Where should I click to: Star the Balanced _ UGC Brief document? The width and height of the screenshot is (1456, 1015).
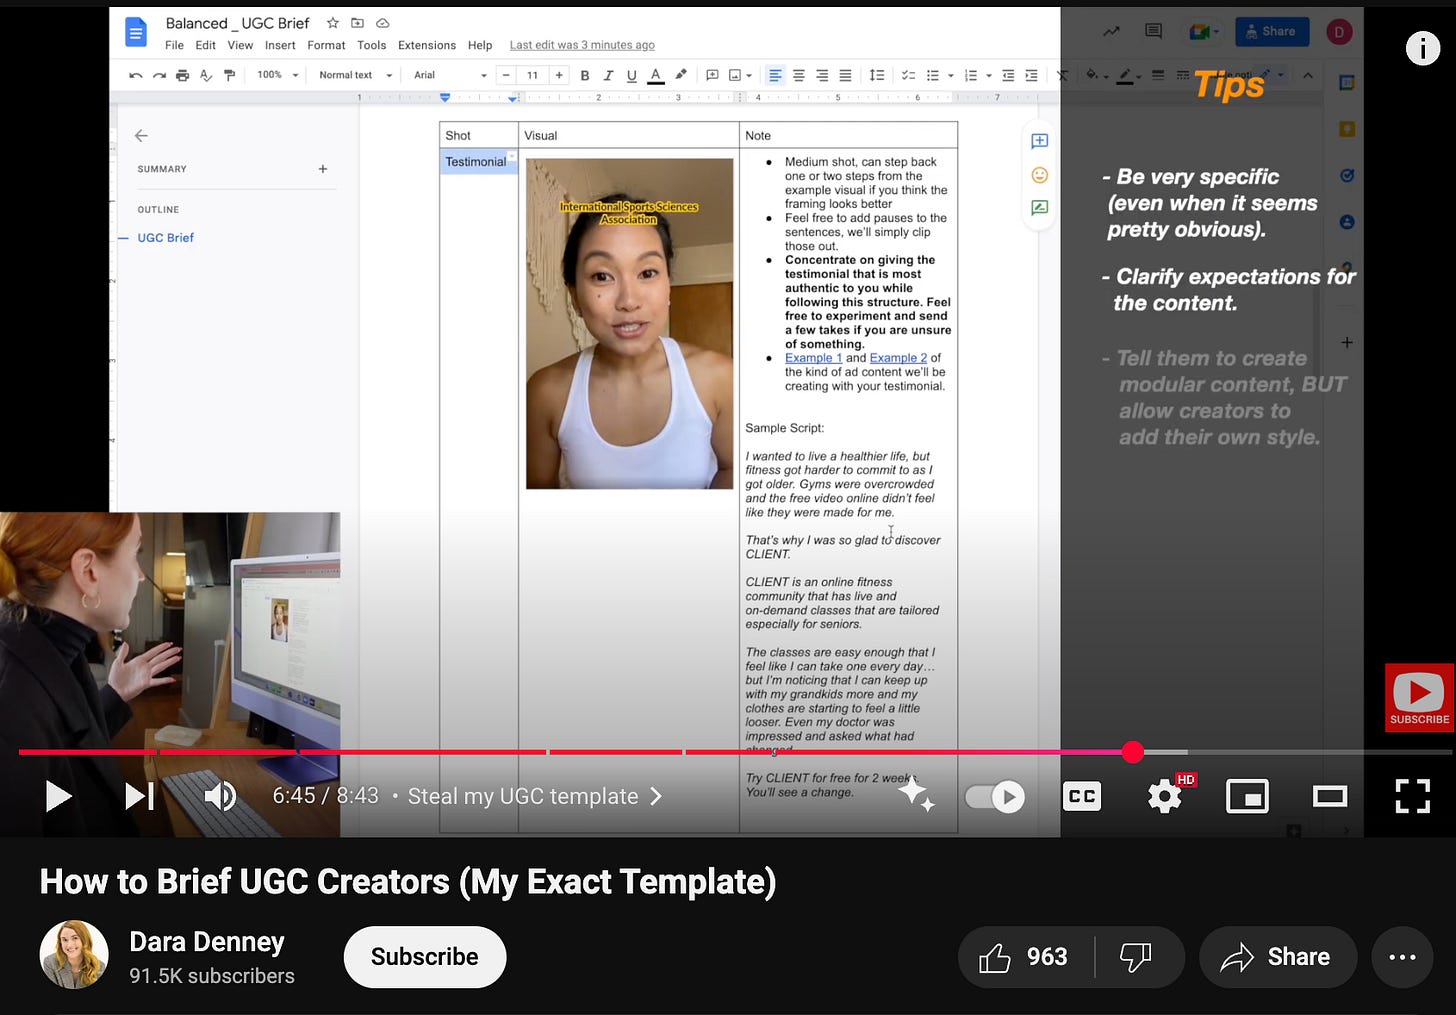click(x=333, y=23)
